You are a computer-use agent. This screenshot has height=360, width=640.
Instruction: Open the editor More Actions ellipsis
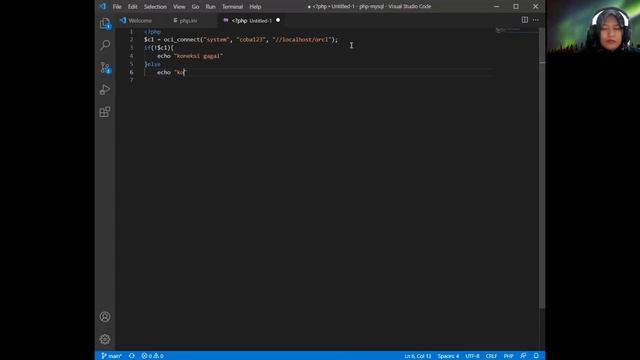536,20
